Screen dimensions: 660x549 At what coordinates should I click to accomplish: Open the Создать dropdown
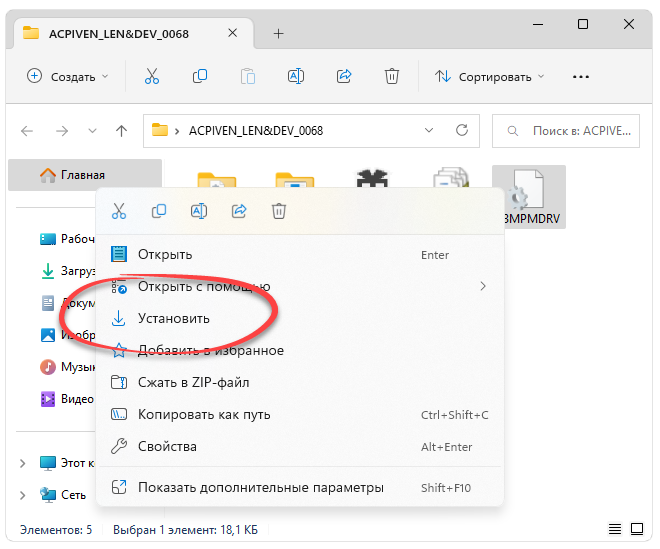click(x=67, y=77)
